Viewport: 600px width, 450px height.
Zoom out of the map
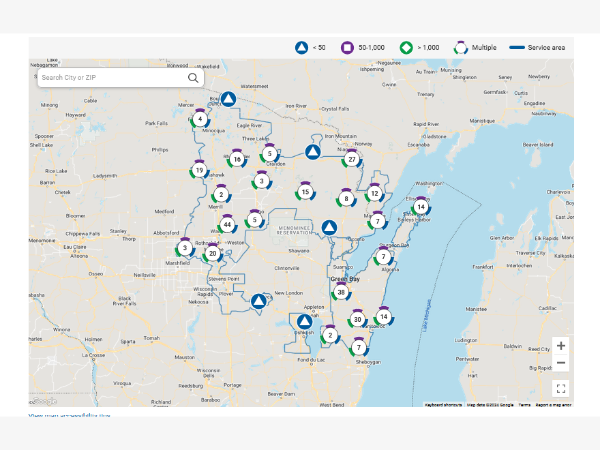coord(561,363)
